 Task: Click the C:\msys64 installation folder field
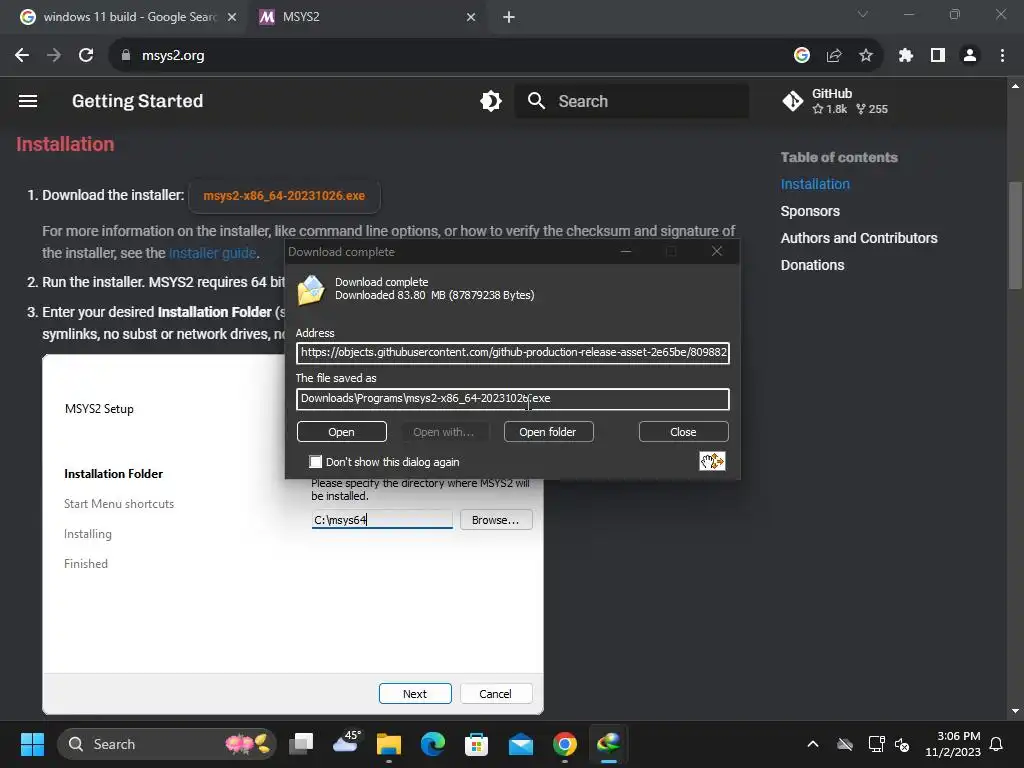(382, 520)
